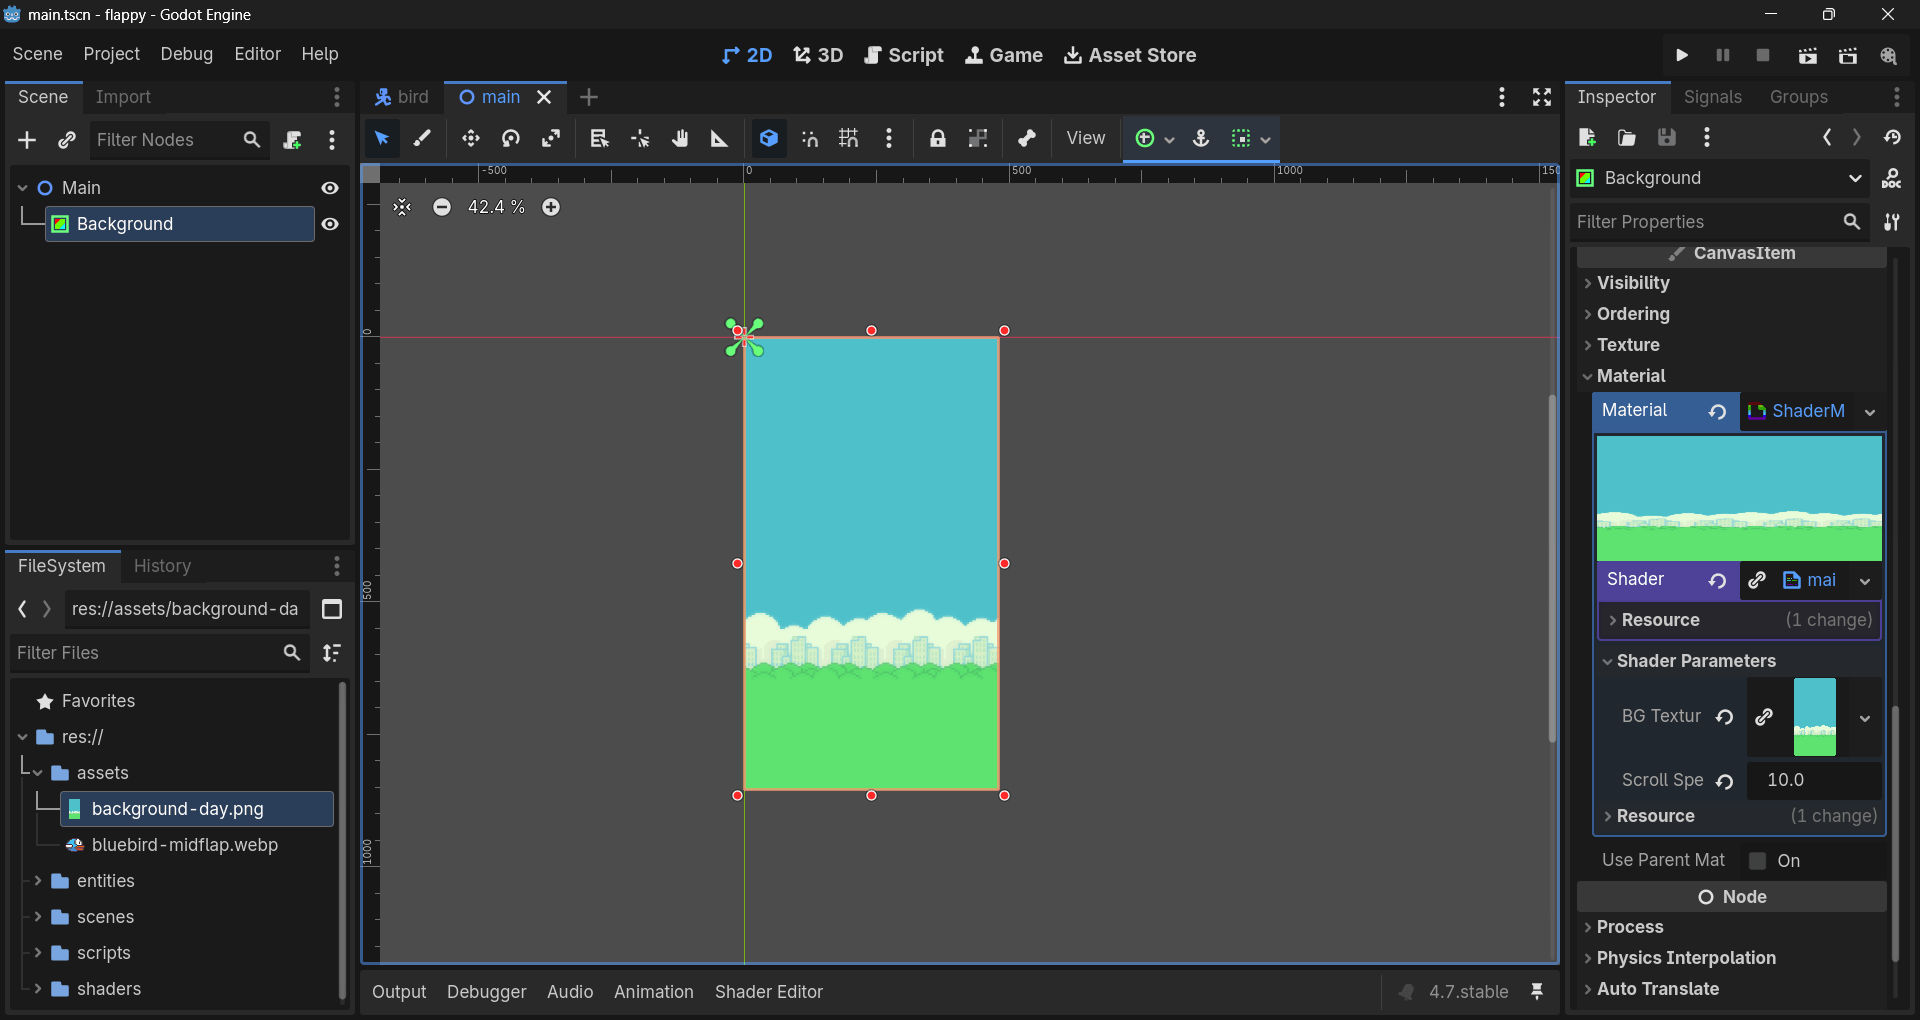Switch to the Signals tab
This screenshot has height=1020, width=1920.
tap(1712, 97)
